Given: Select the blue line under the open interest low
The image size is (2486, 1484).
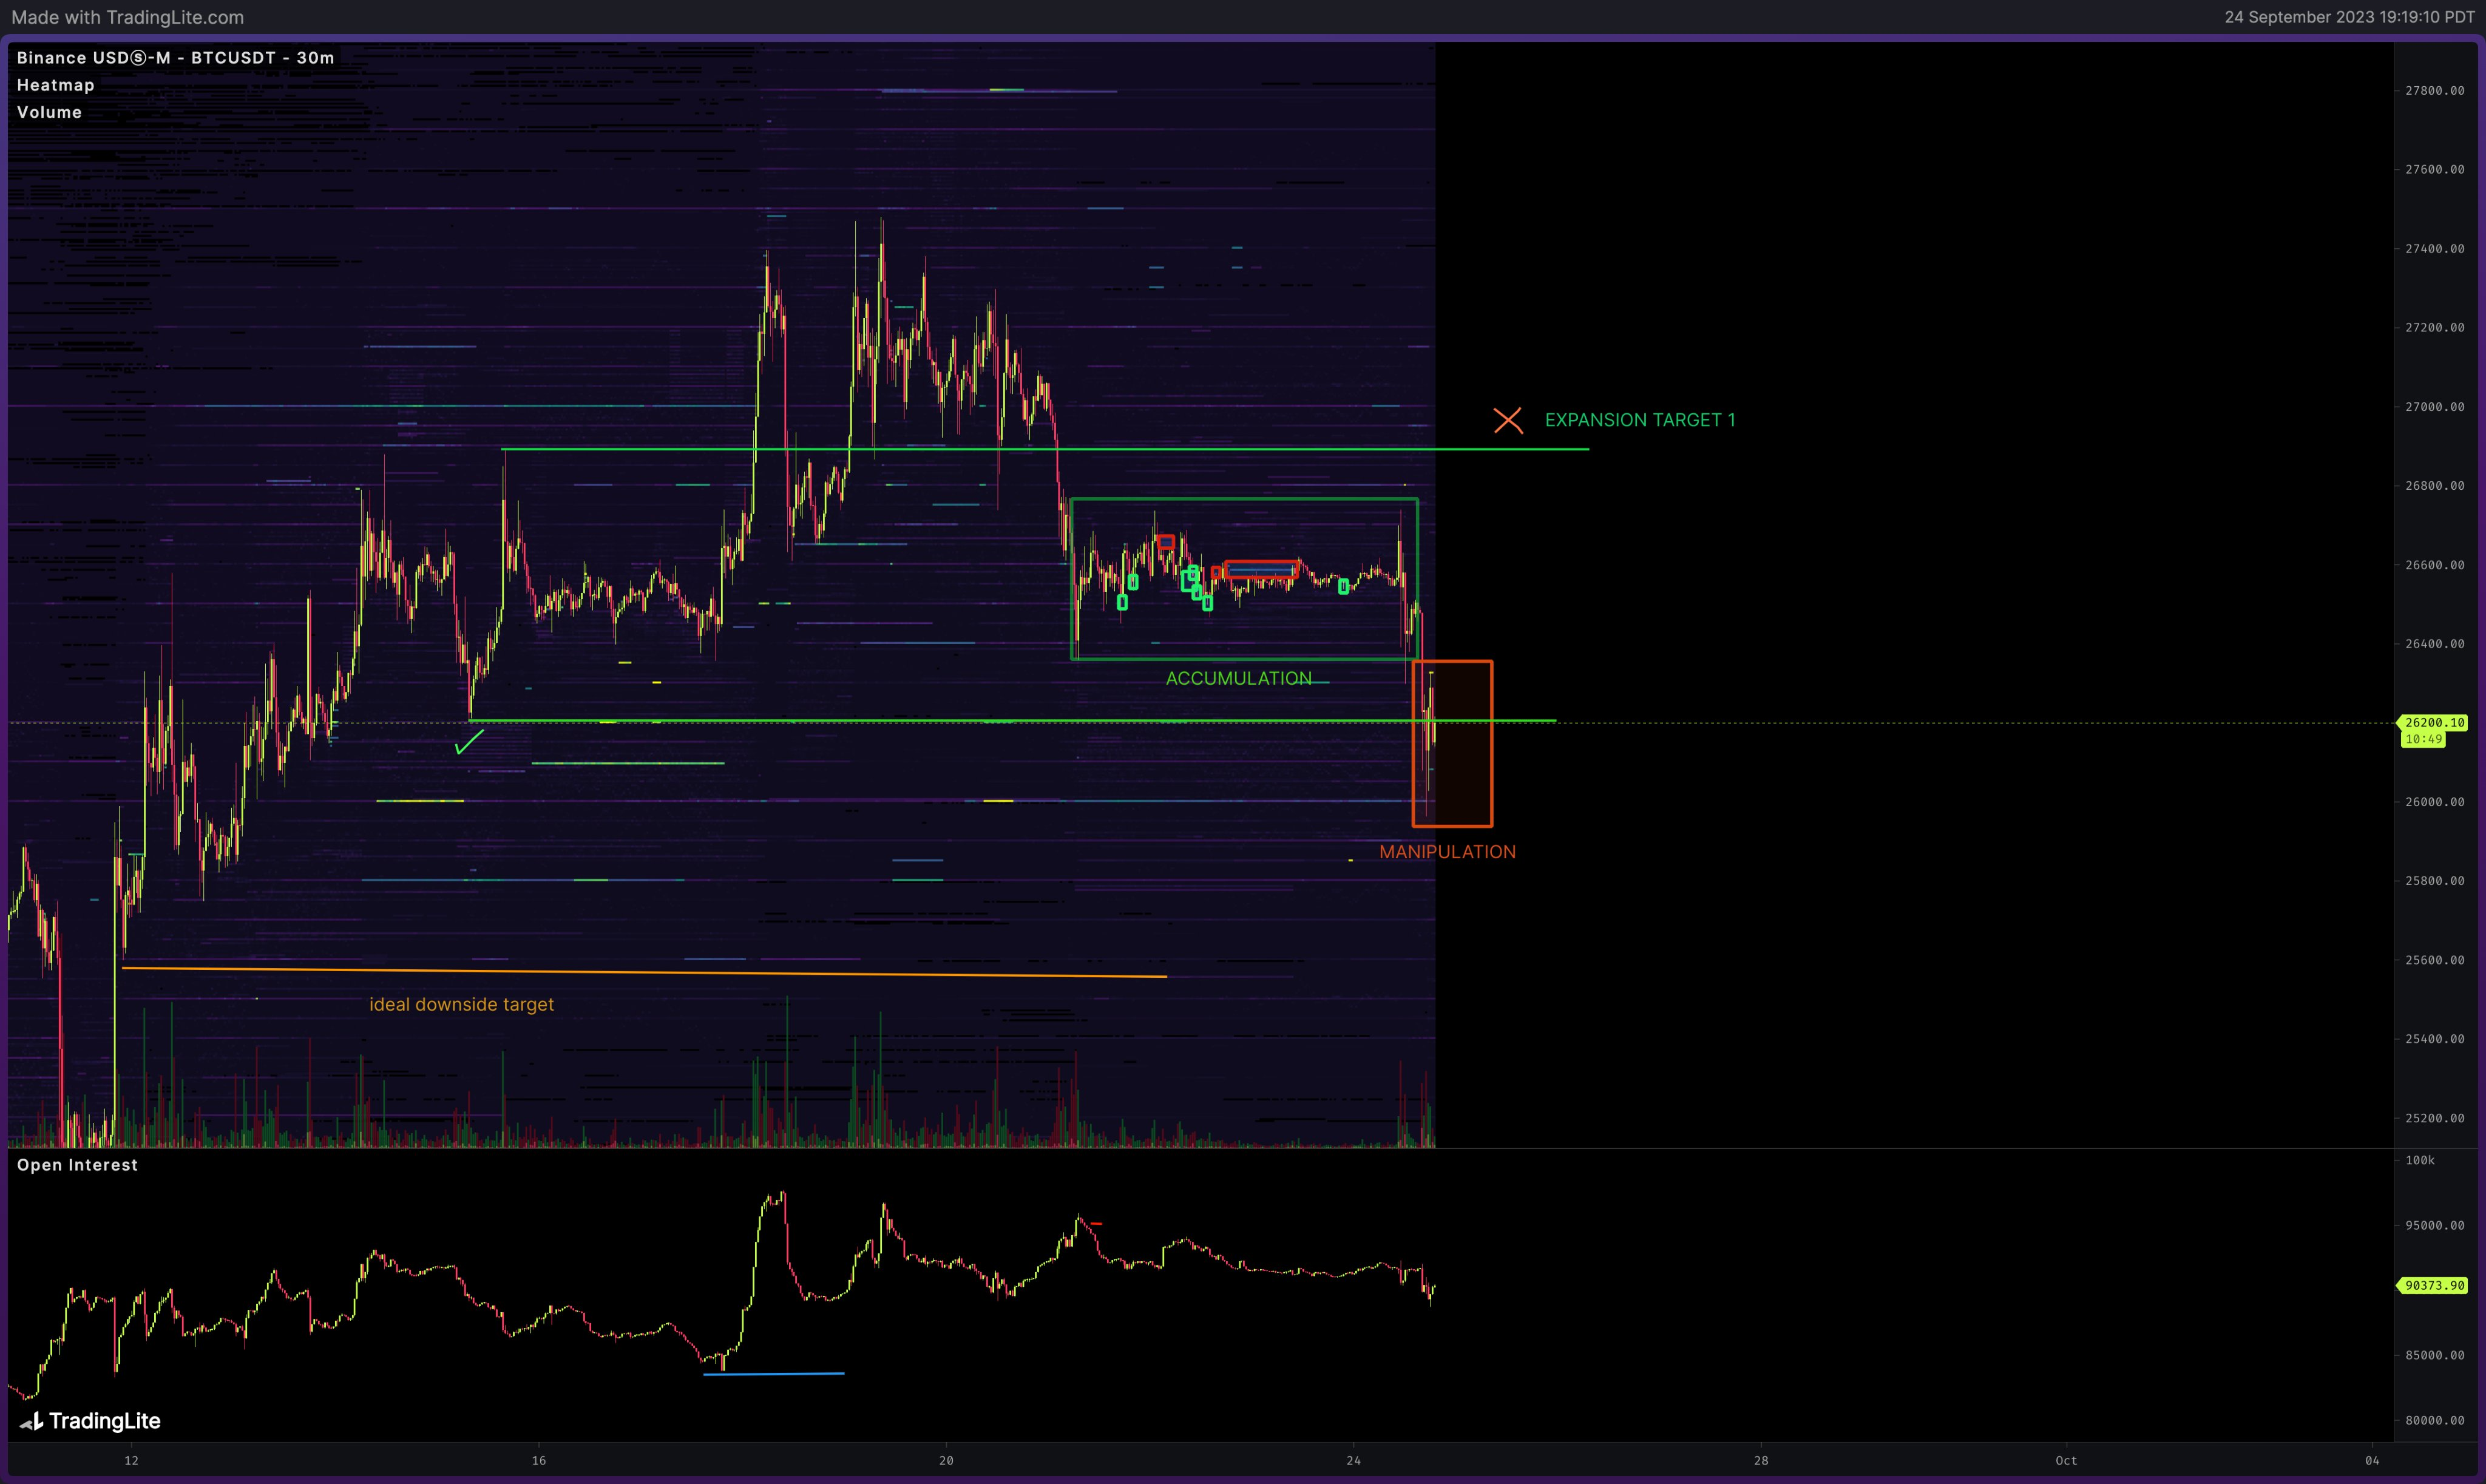Looking at the screenshot, I should 774,1374.
